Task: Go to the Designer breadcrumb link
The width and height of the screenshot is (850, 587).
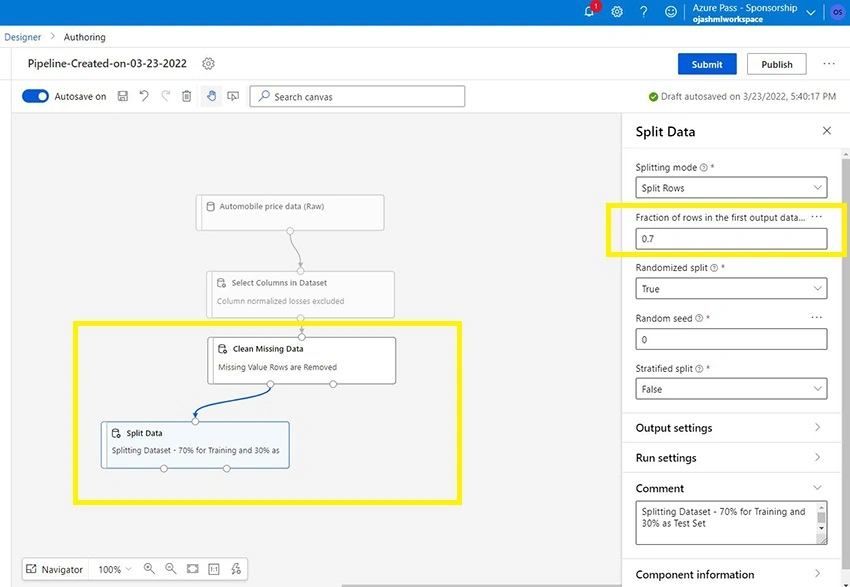Action: pos(23,37)
